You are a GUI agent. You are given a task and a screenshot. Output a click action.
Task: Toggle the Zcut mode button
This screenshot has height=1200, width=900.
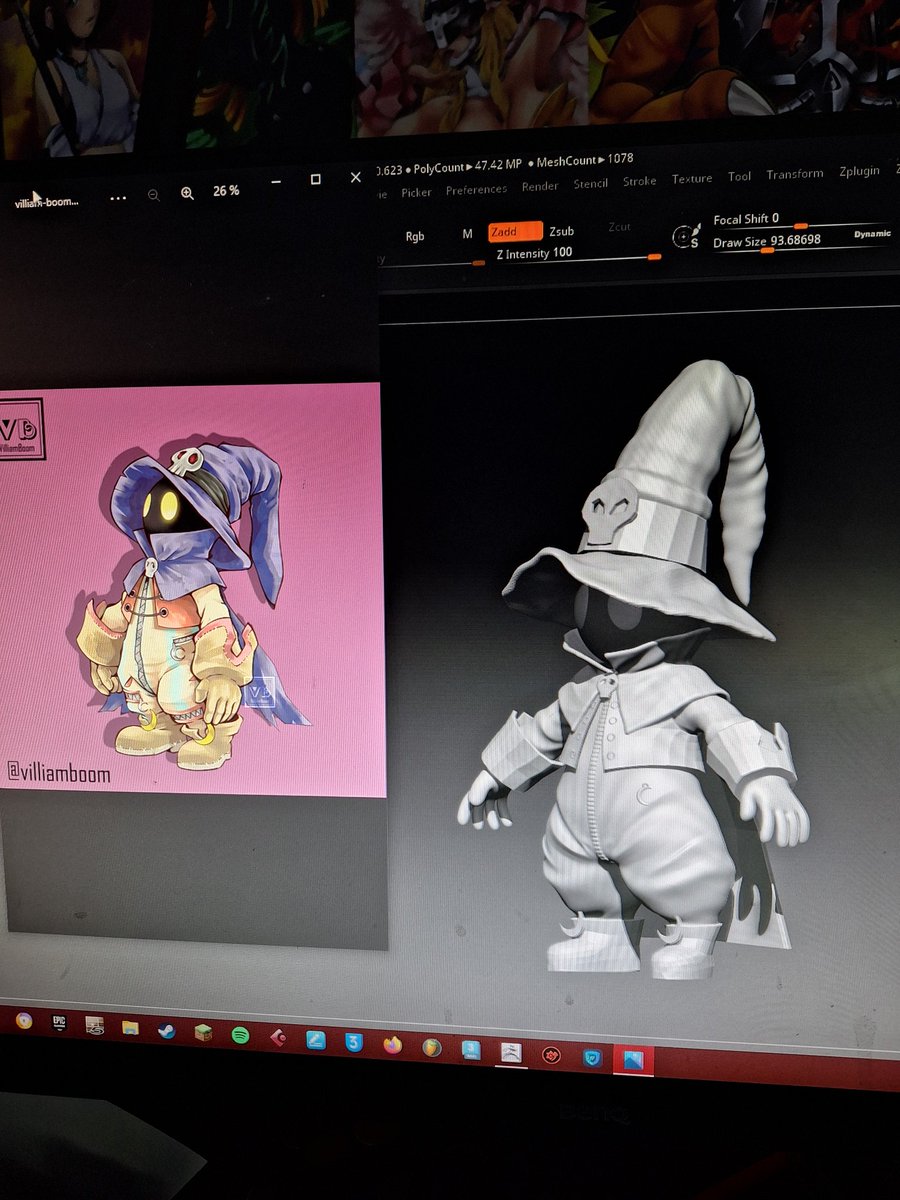(x=620, y=227)
